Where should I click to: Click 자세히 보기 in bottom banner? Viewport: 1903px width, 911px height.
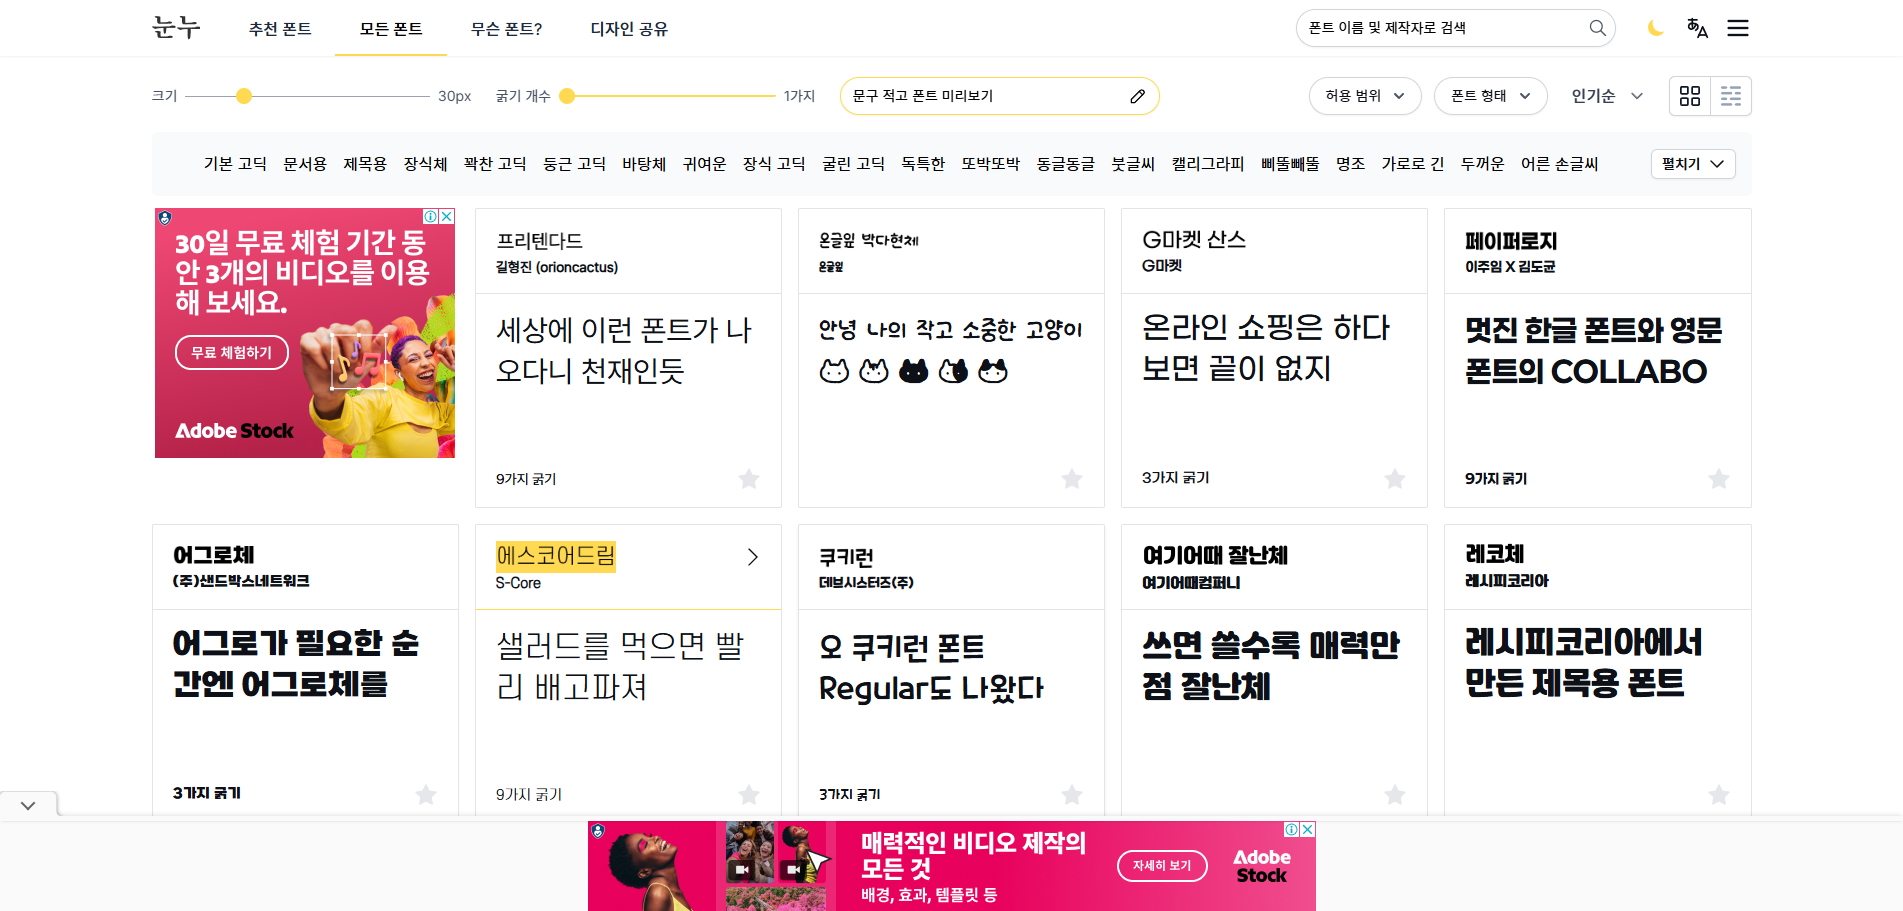pos(1162,866)
